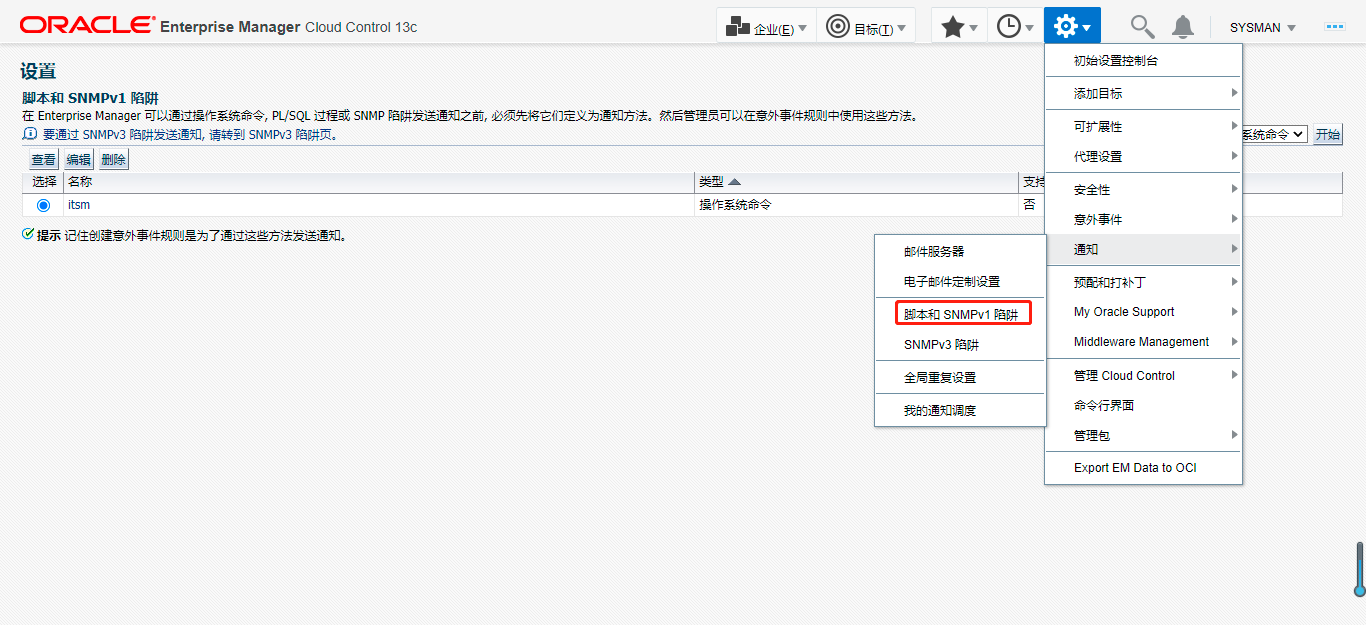Choose SNMPv3 陷阱 submenu item
Image resolution: width=1366 pixels, height=625 pixels.
coord(960,345)
